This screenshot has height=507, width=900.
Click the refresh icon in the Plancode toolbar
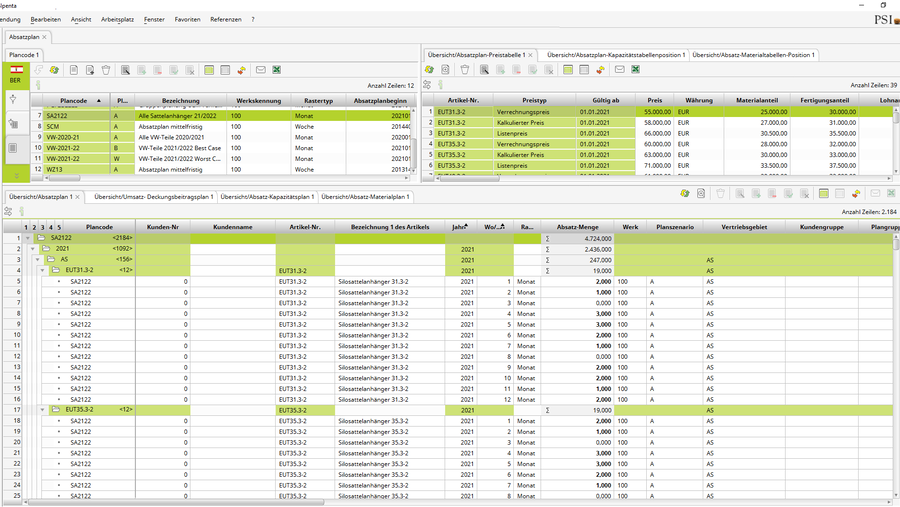54,70
